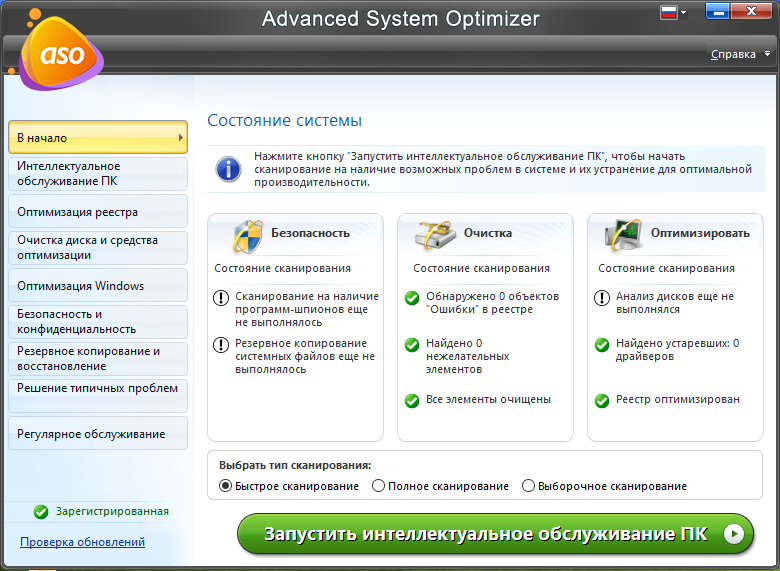The height and width of the screenshot is (571, 780).
Task: Click Реестр оптимизирован text
Action: (678, 399)
